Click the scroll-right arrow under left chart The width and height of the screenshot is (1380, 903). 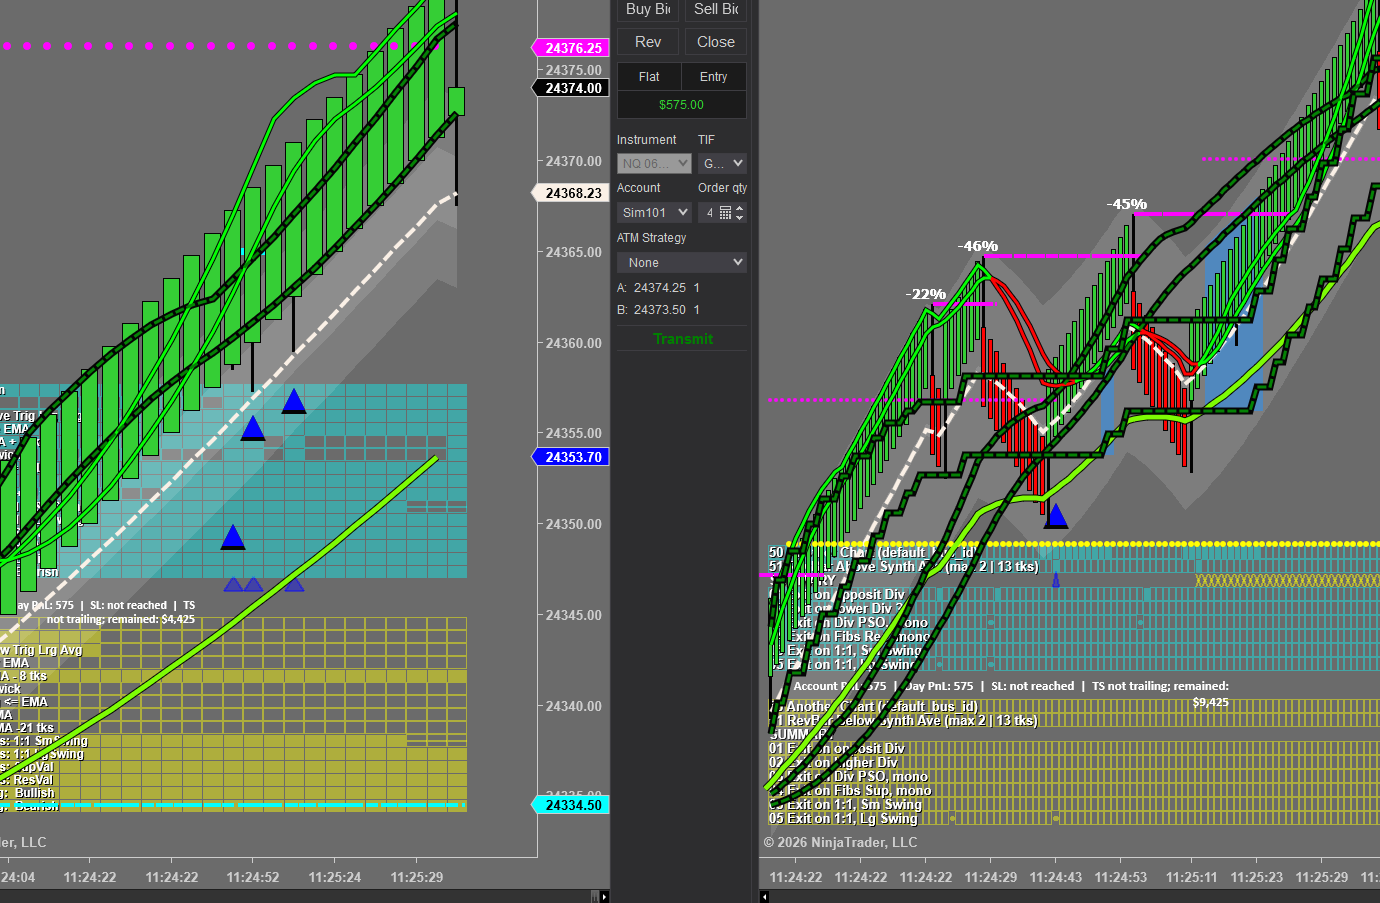click(x=604, y=897)
